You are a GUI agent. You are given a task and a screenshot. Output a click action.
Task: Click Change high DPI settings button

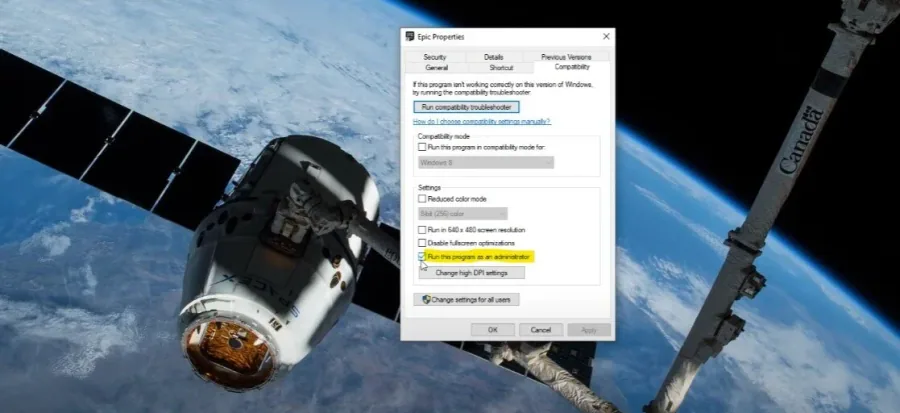(472, 273)
